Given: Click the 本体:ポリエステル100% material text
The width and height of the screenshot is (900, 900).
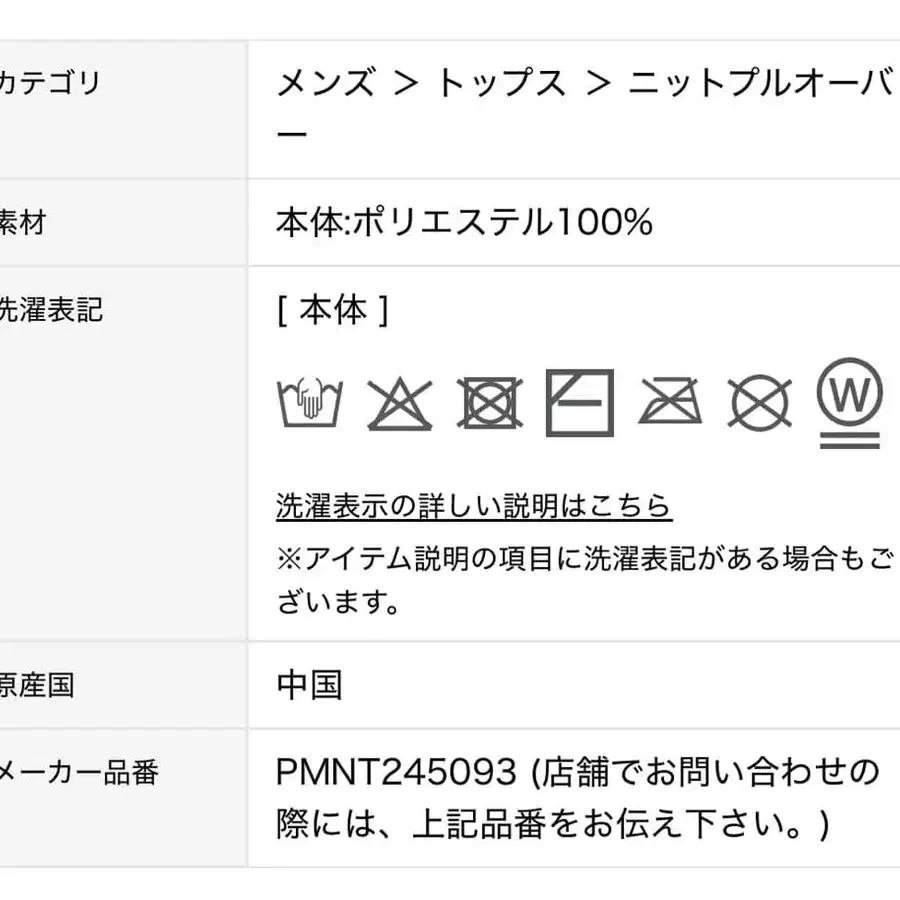Looking at the screenshot, I should point(464,221).
